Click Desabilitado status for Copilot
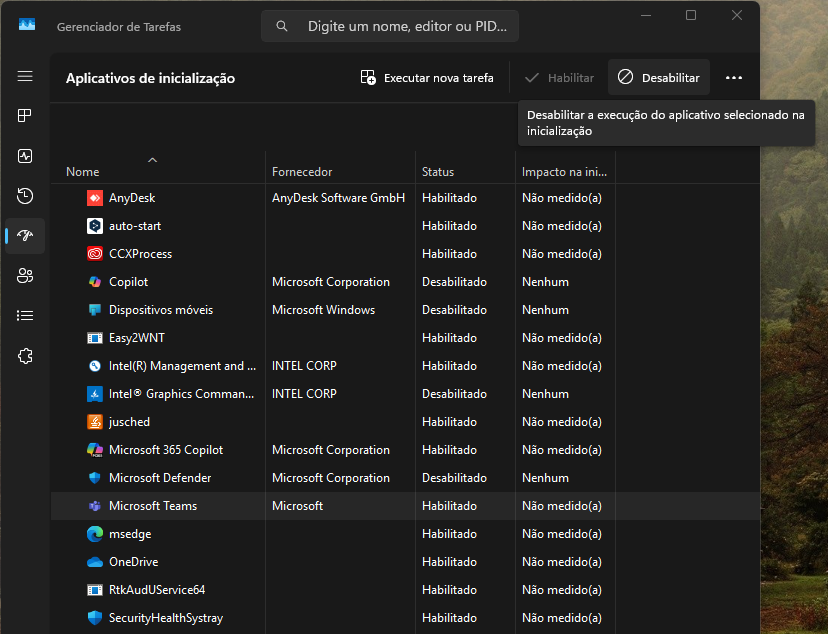 (x=454, y=282)
